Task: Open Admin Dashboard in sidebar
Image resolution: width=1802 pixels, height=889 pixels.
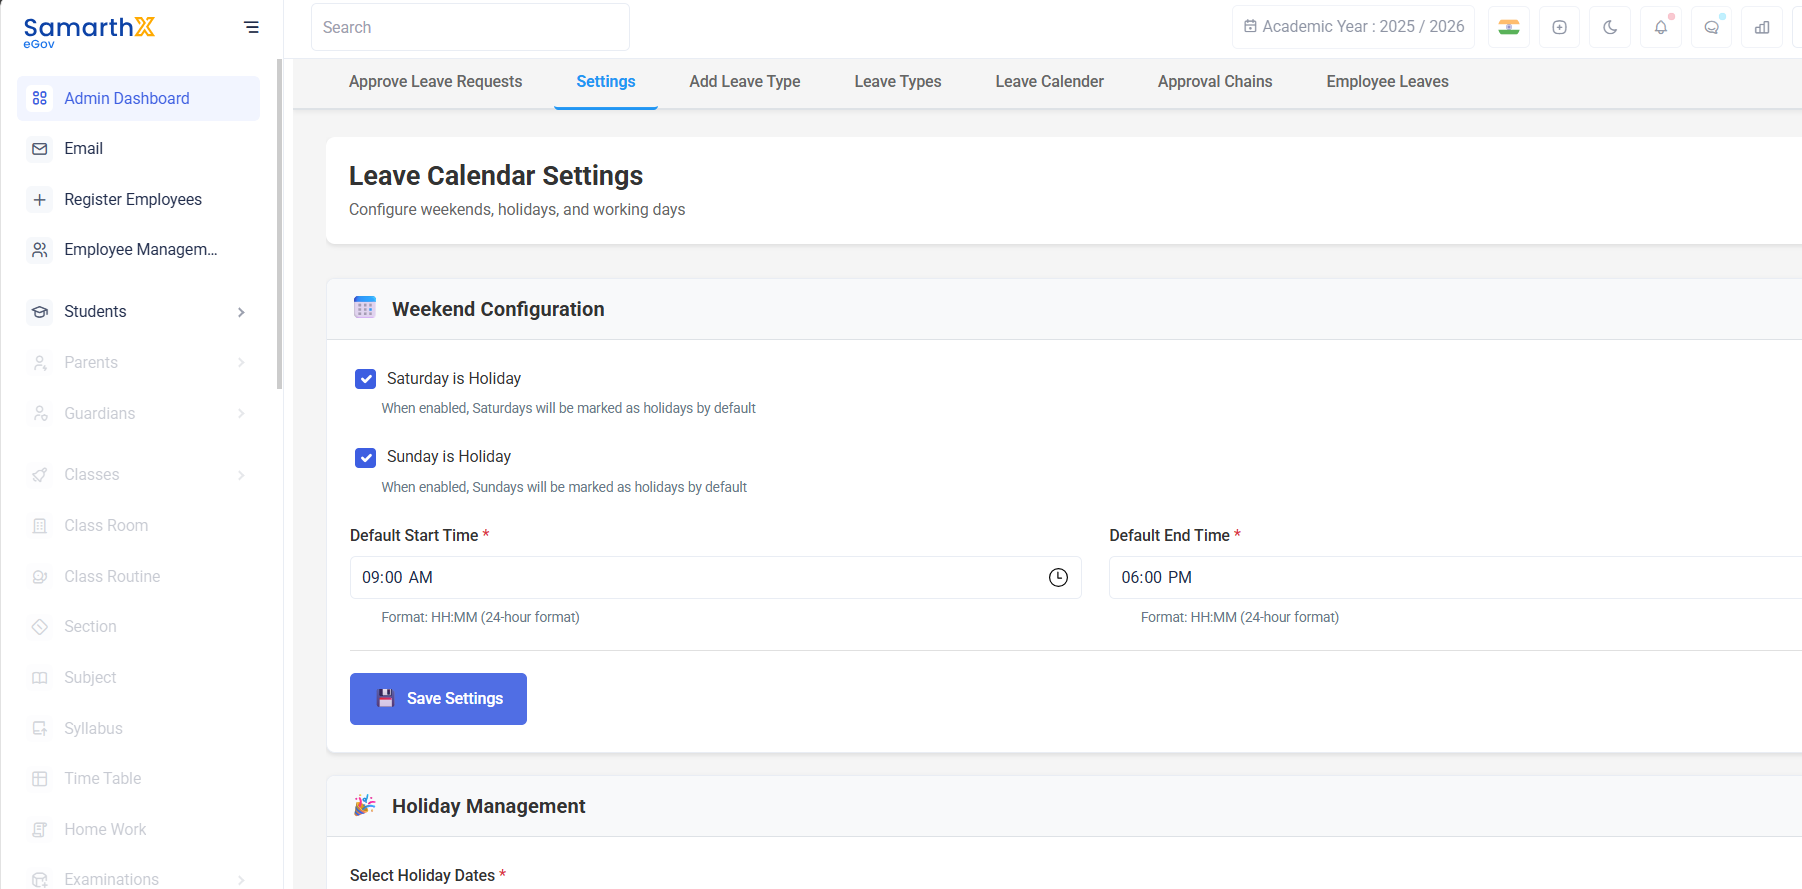Action: click(138, 98)
